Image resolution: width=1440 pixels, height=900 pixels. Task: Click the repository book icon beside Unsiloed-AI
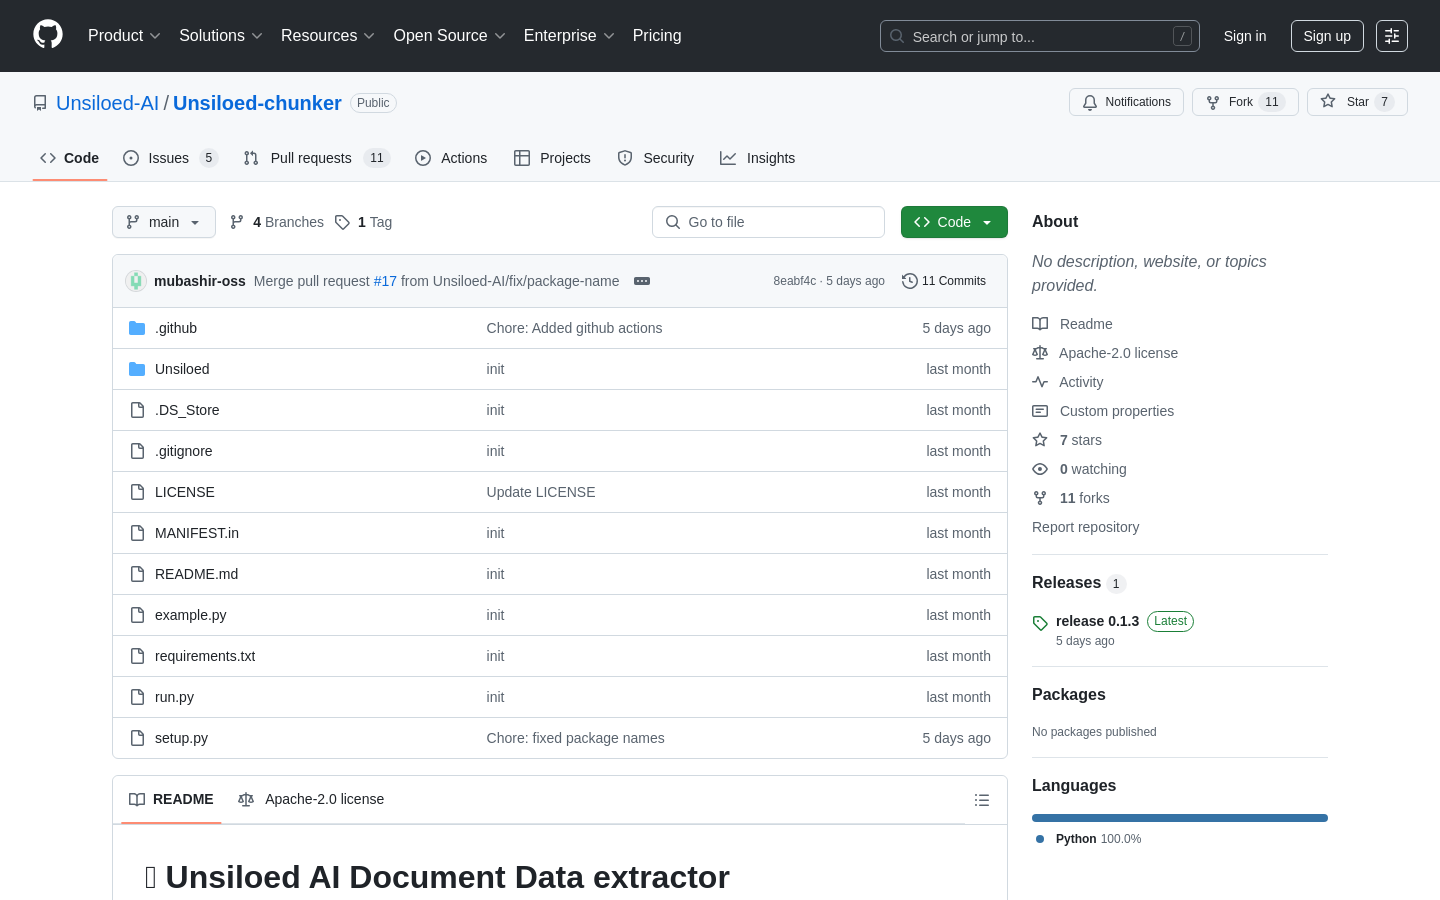40,103
